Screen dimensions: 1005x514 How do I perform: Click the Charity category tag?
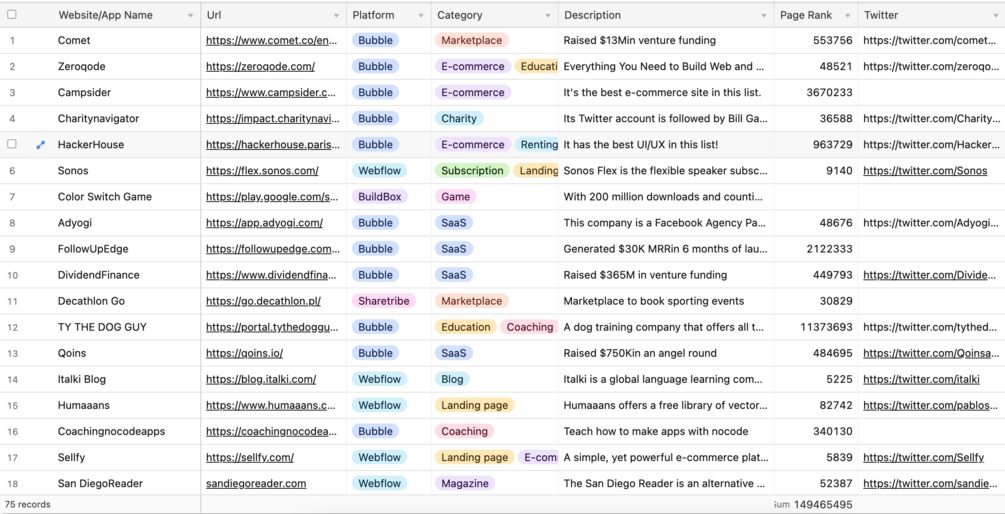(459, 119)
